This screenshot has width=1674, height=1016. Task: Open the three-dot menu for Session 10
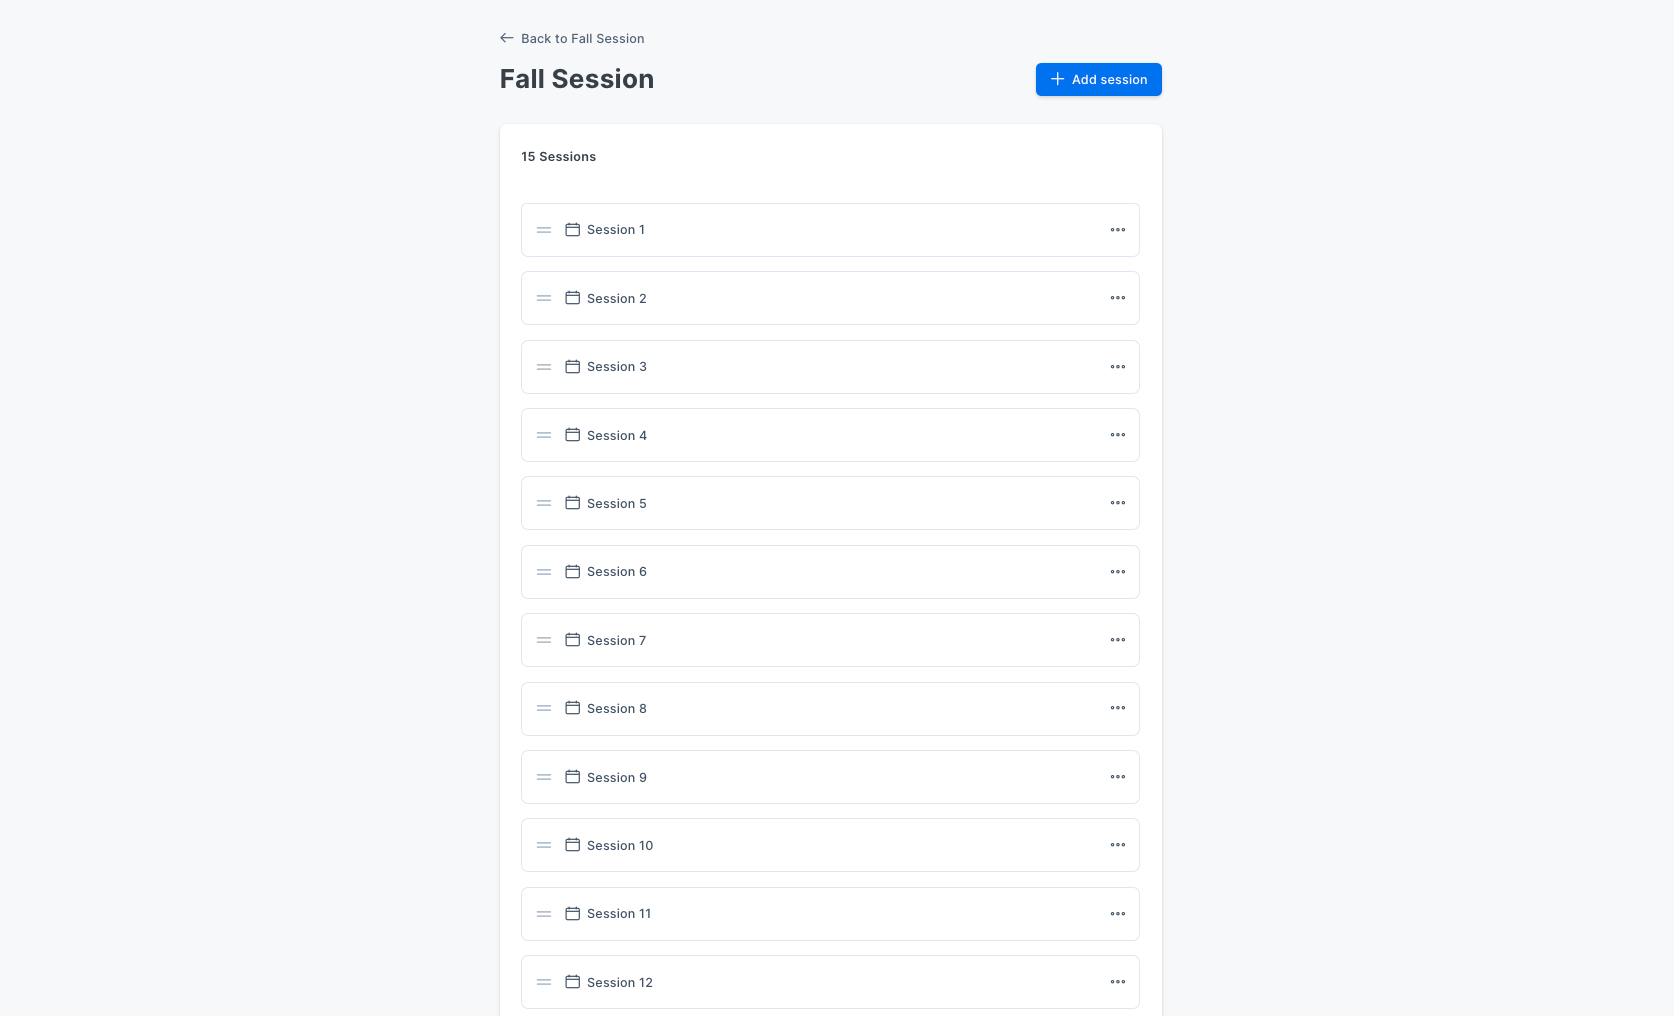[x=1118, y=845]
